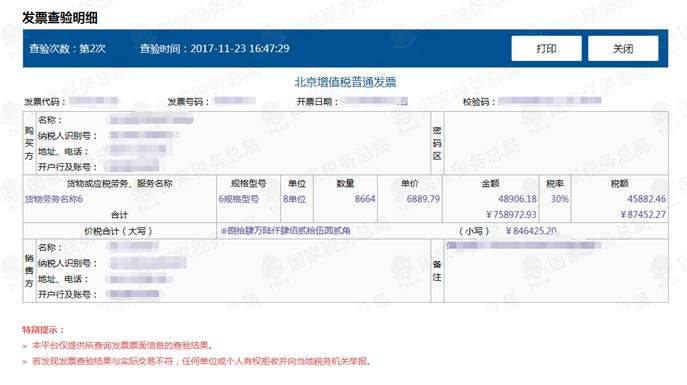Click the 查验时间 timestamp text
This screenshot has height=385, width=687.
[215, 49]
